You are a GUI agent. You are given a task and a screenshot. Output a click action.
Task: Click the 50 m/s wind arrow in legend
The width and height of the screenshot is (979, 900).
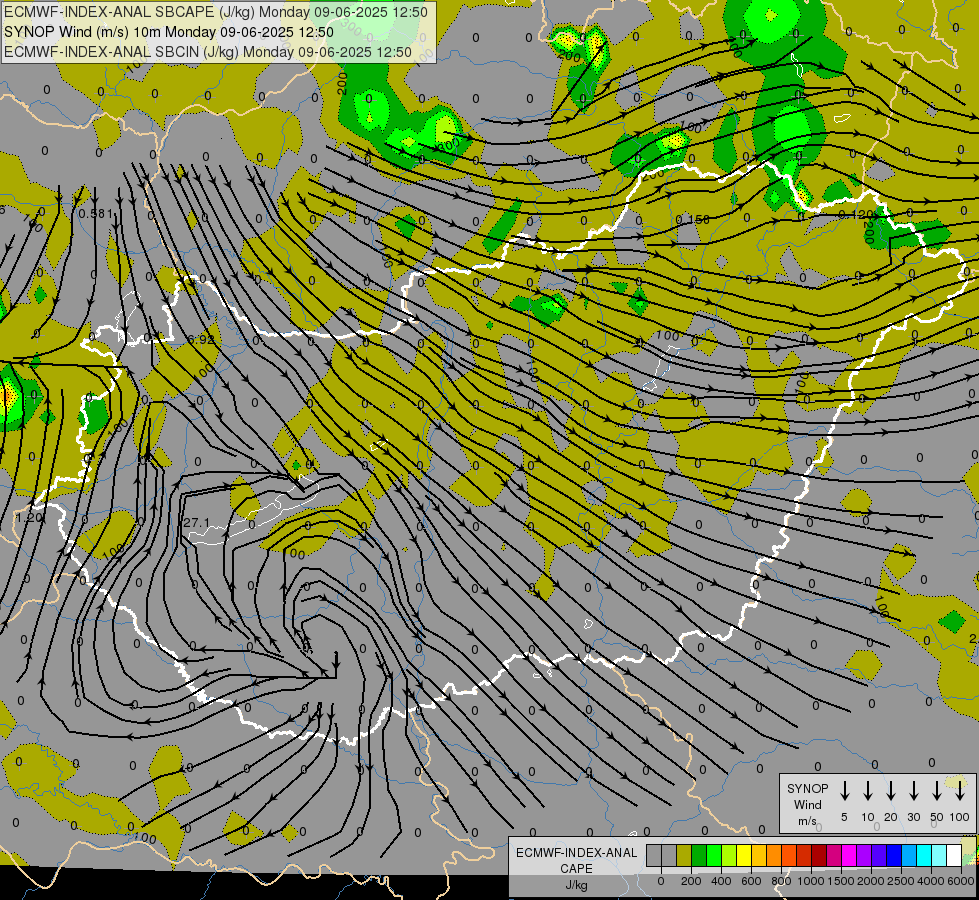pyautogui.click(x=937, y=790)
